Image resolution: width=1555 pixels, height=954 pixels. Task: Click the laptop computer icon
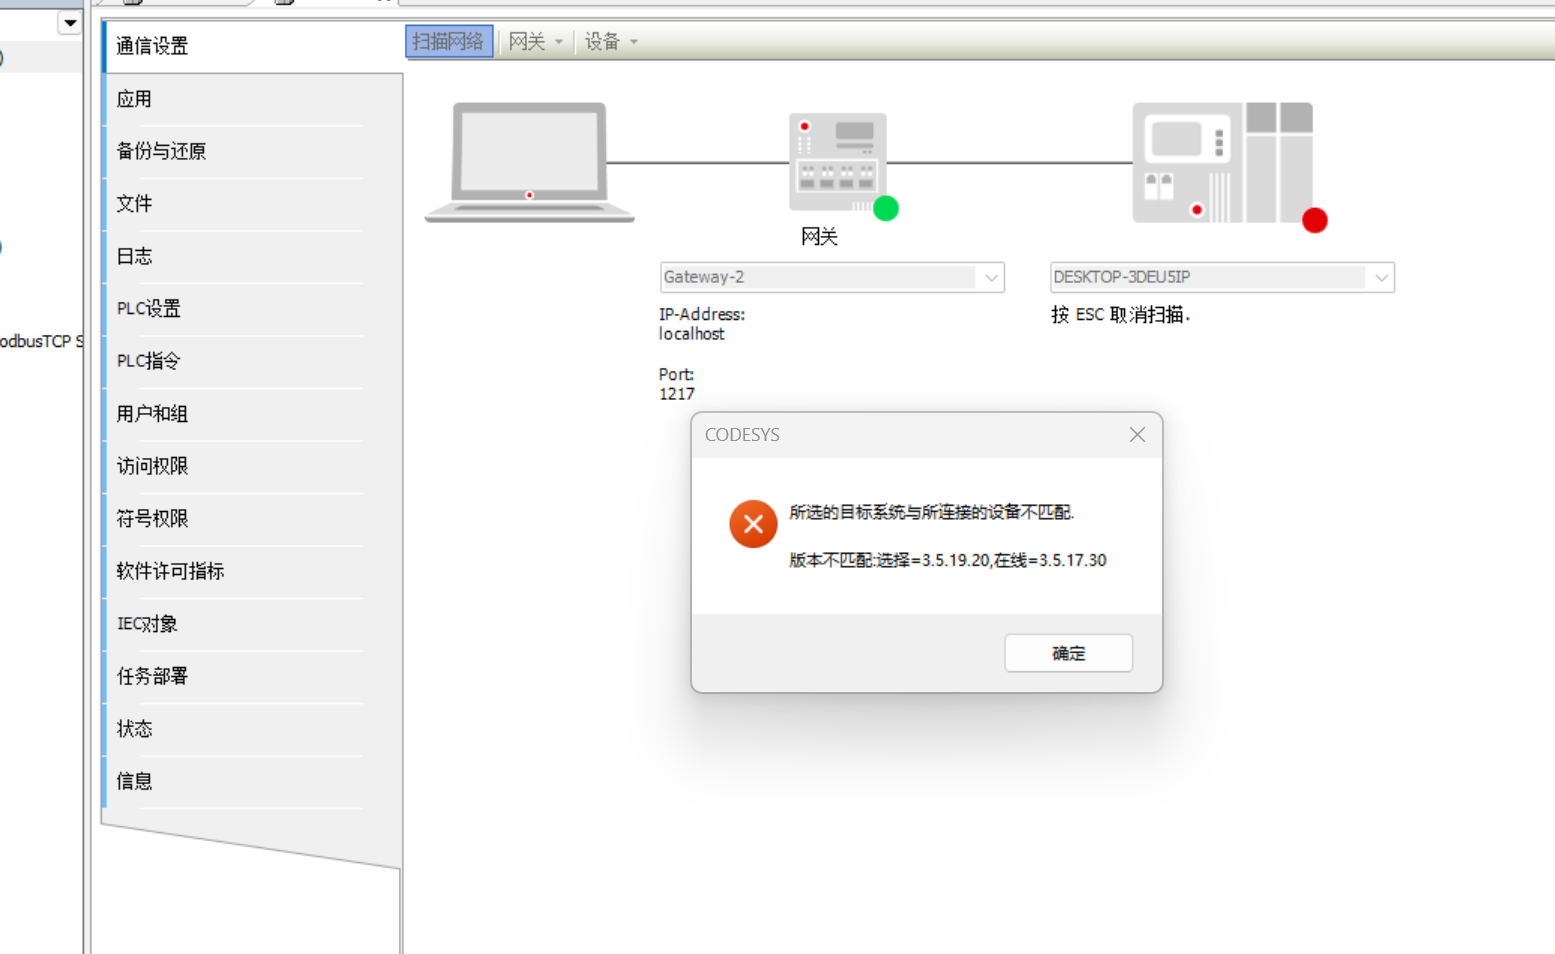coord(529,161)
